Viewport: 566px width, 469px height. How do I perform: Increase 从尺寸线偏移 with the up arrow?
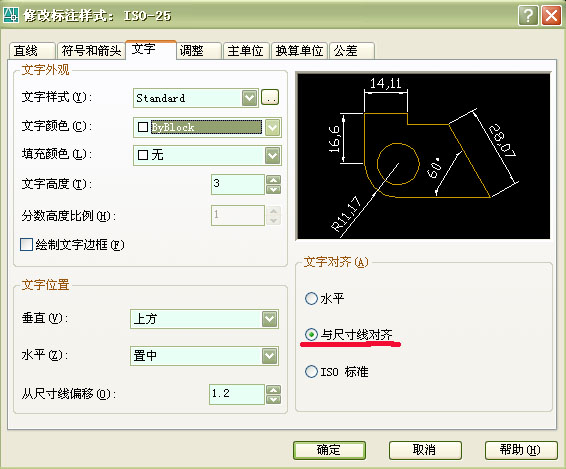coord(273,390)
